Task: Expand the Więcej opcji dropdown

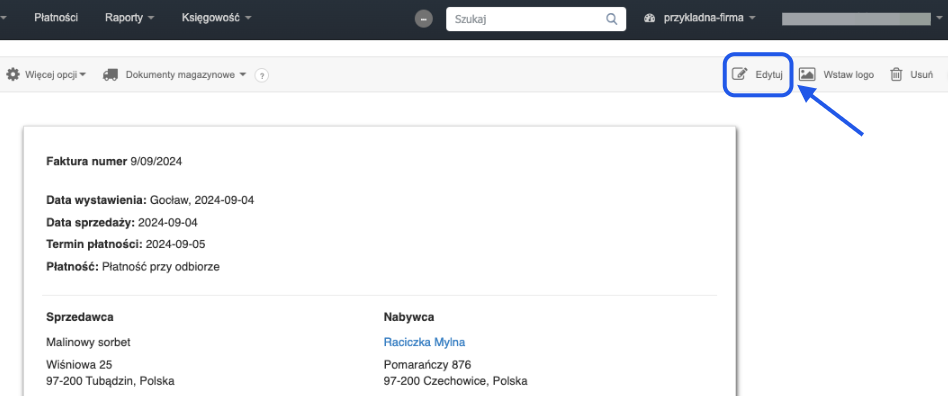Action: [x=56, y=75]
